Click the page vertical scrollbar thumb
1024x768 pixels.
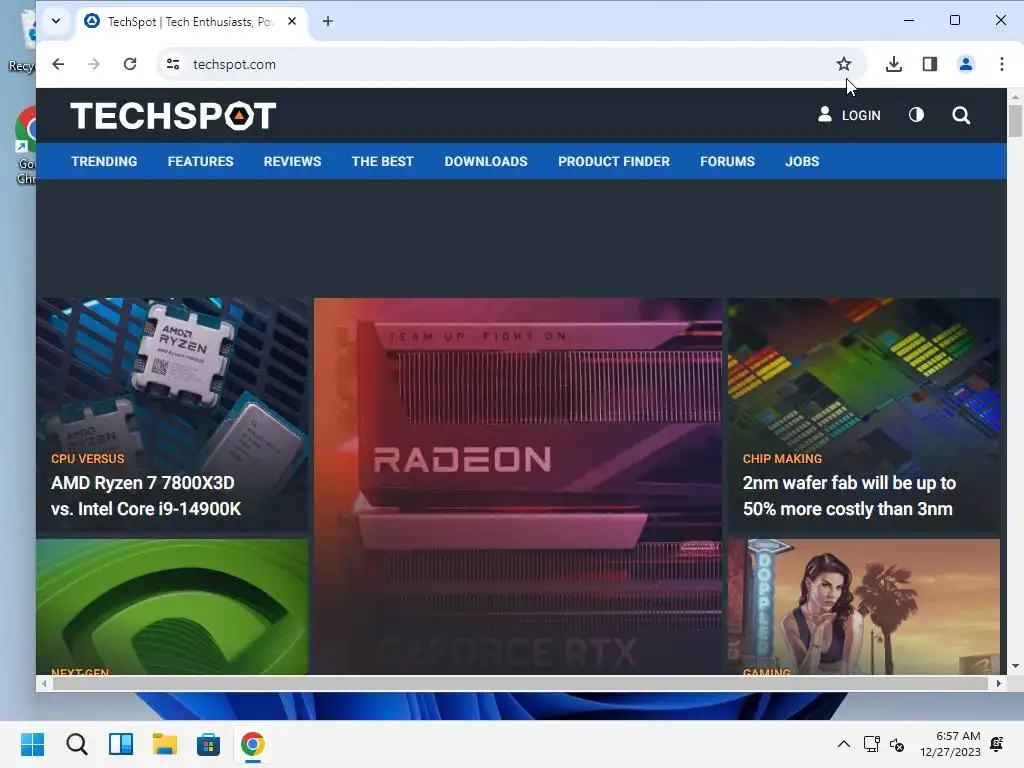[x=1015, y=120]
